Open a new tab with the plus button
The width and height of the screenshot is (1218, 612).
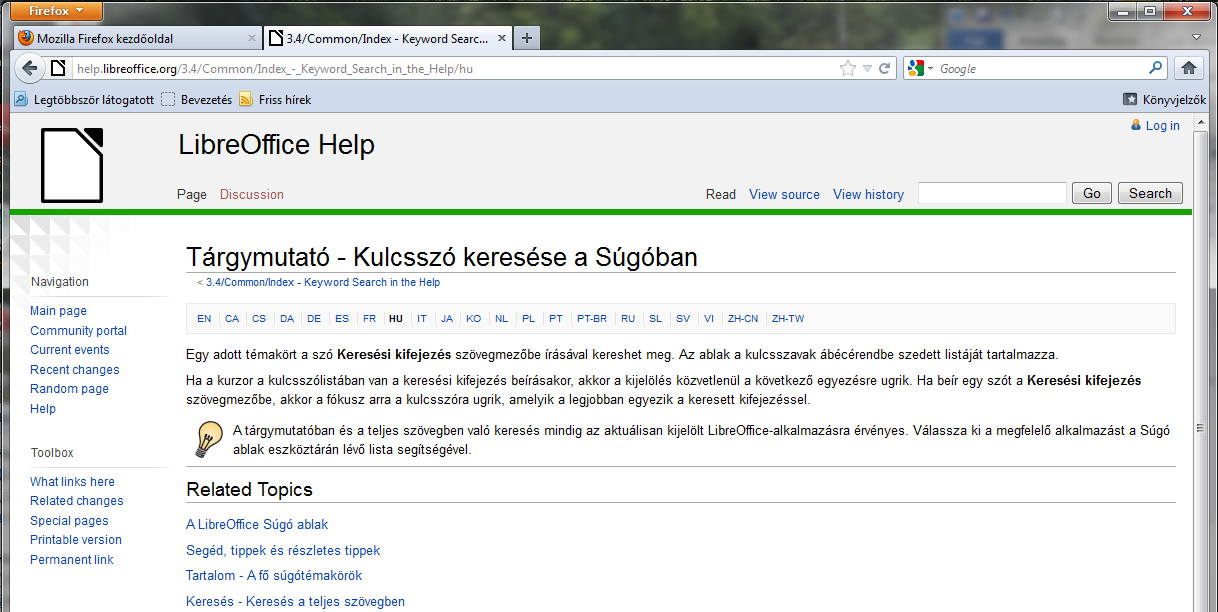[527, 39]
